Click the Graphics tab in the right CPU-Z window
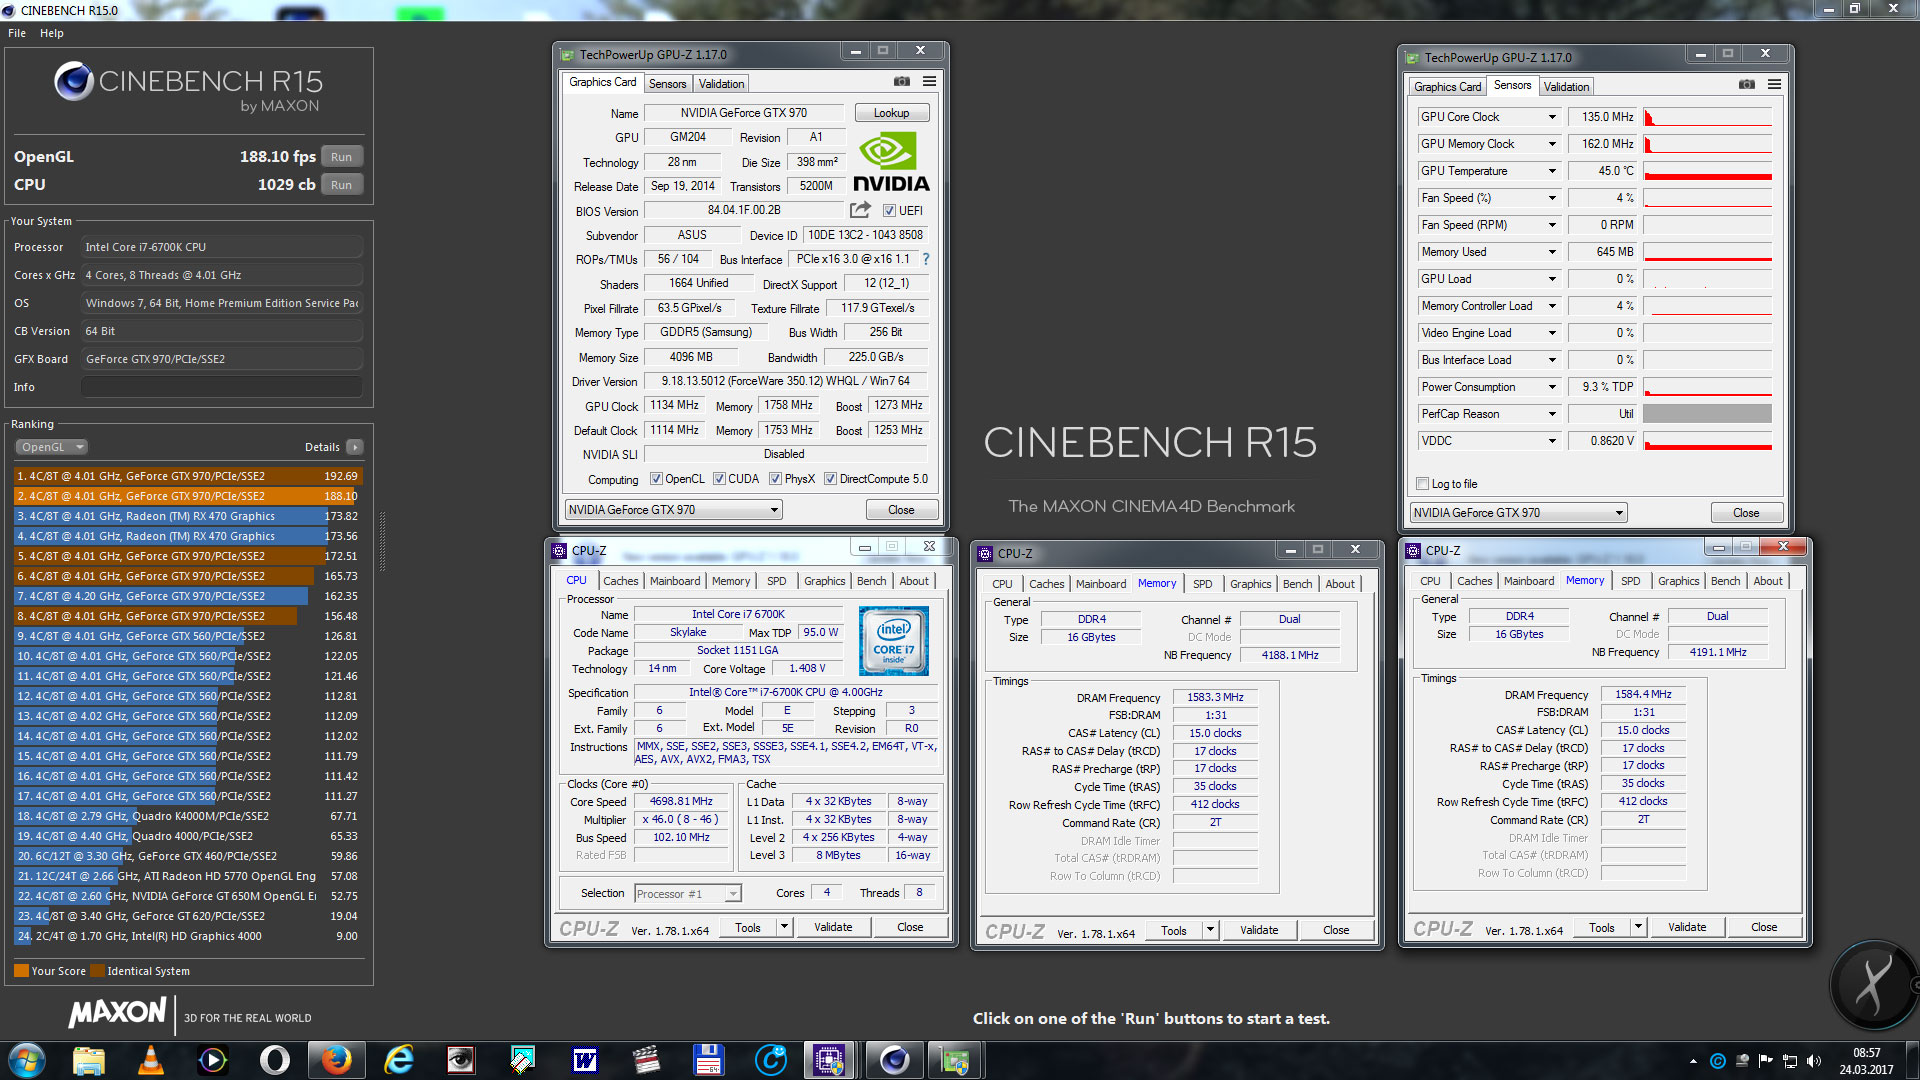 1678,581
